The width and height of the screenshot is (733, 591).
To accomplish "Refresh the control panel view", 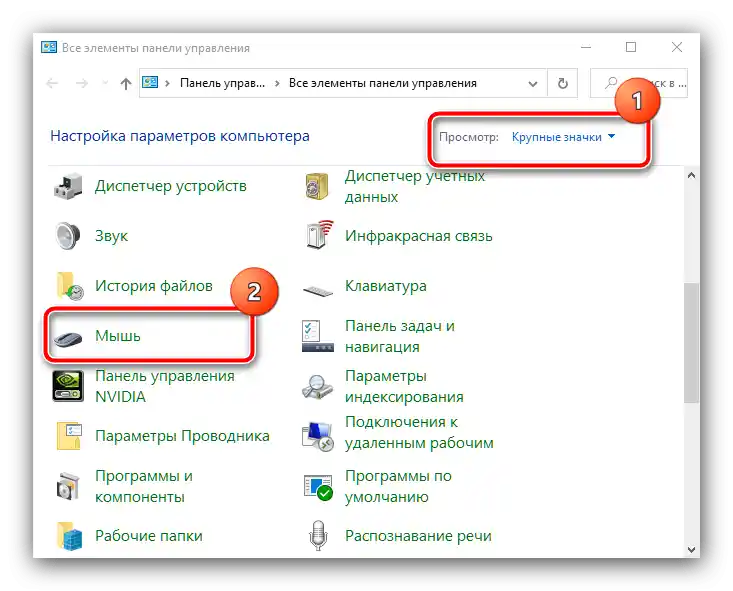I will pyautogui.click(x=563, y=83).
